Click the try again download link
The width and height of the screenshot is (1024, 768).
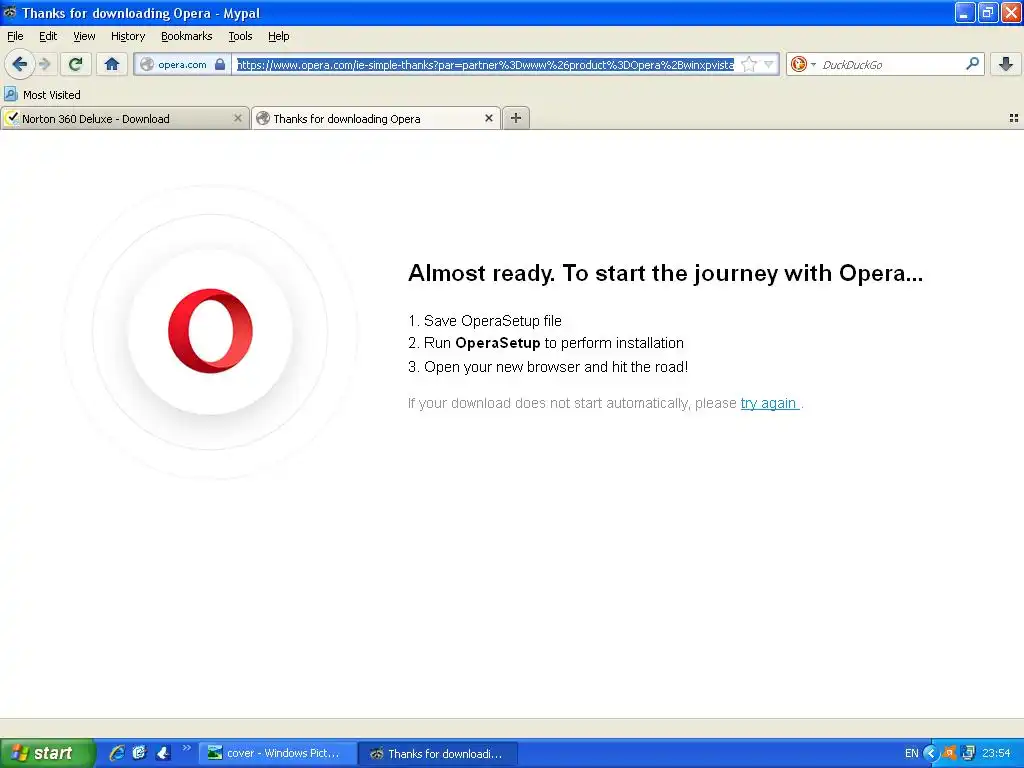[x=769, y=404]
